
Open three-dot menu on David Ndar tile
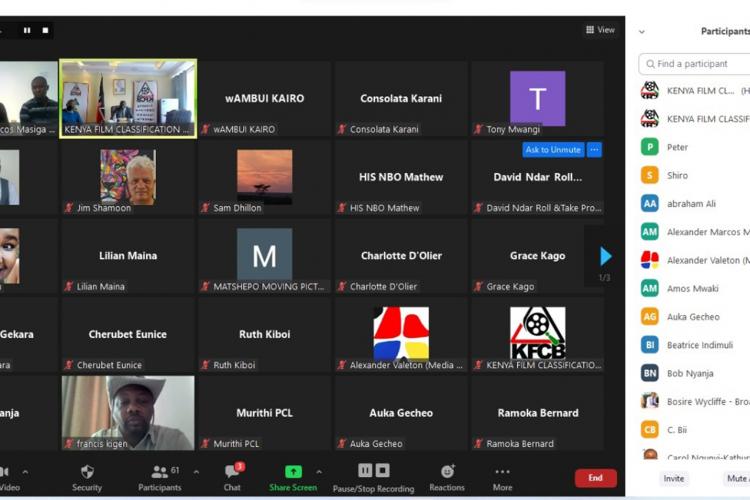tap(594, 150)
